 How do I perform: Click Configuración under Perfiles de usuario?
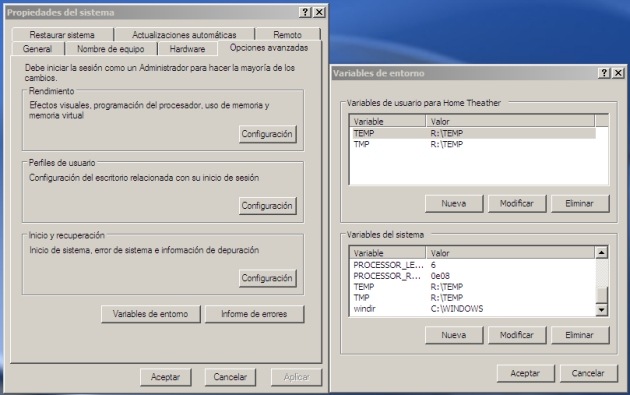(x=267, y=206)
